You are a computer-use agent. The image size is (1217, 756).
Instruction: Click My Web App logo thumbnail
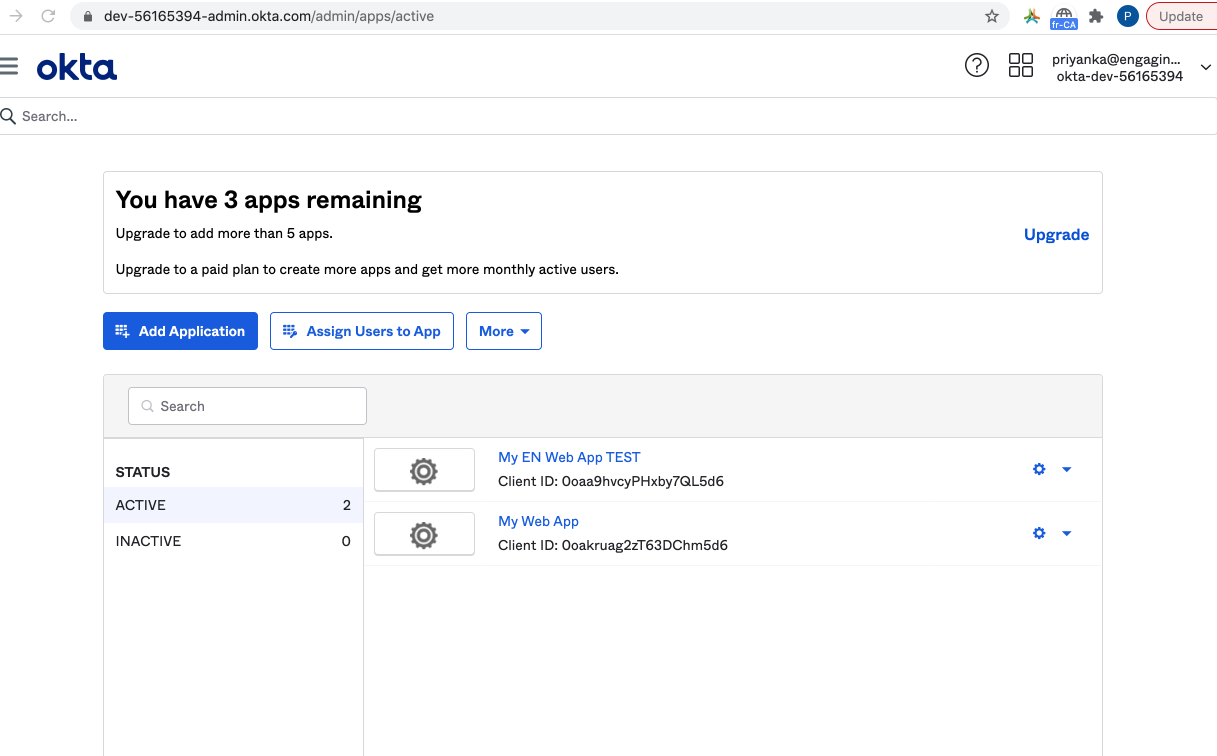[424, 534]
